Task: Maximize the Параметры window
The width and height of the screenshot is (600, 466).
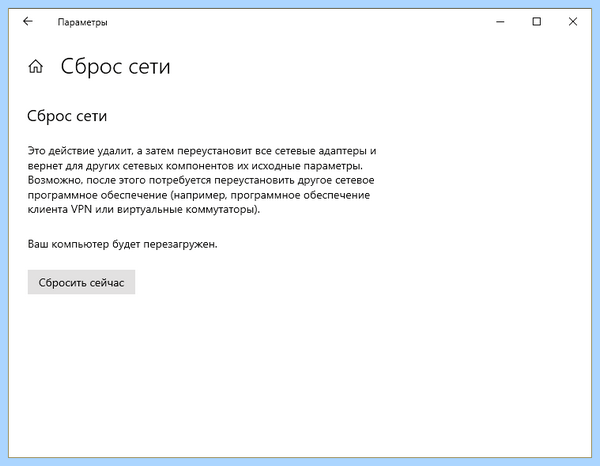Action: [x=536, y=22]
